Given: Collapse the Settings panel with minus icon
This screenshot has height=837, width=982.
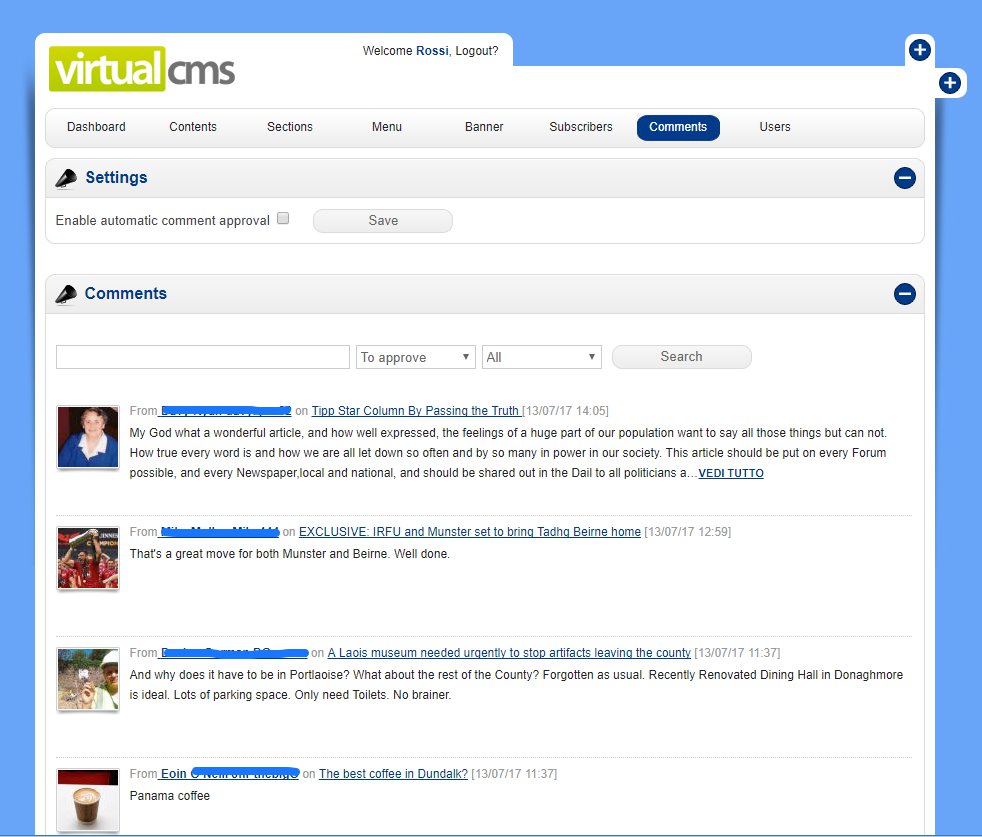Looking at the screenshot, I should [x=904, y=178].
